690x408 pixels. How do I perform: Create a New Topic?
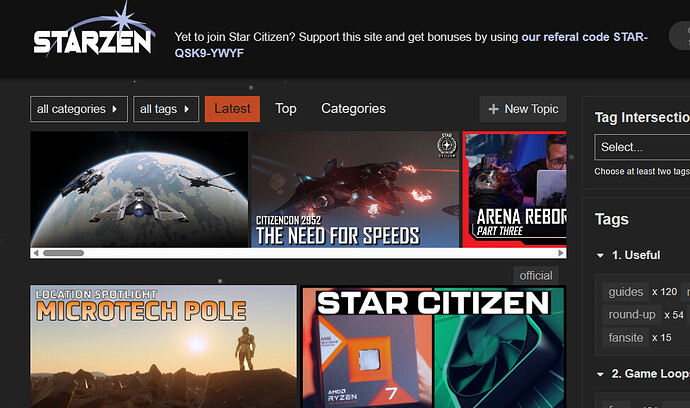[x=523, y=109]
